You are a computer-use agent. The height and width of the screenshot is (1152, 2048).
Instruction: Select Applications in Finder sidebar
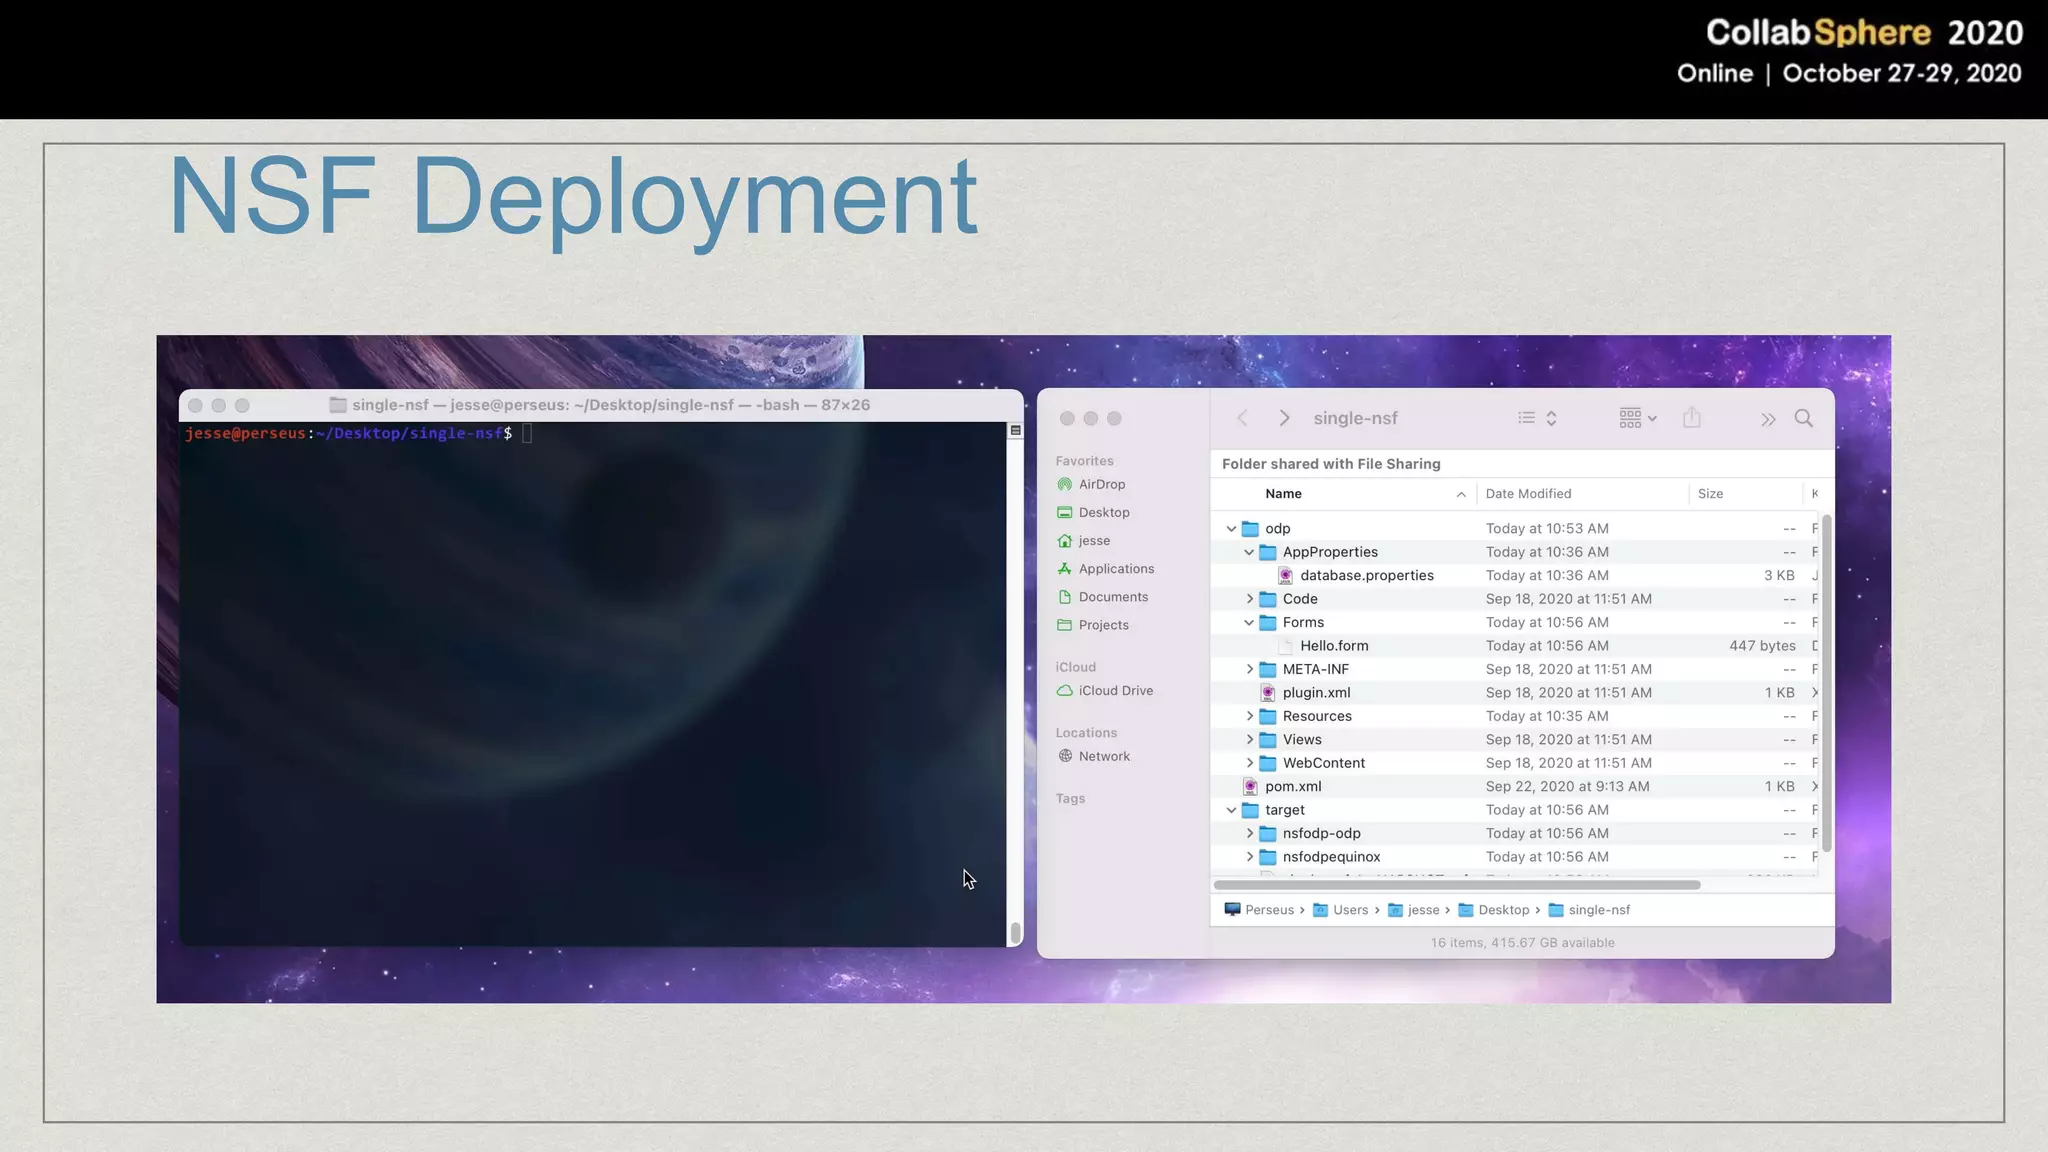click(x=1105, y=568)
